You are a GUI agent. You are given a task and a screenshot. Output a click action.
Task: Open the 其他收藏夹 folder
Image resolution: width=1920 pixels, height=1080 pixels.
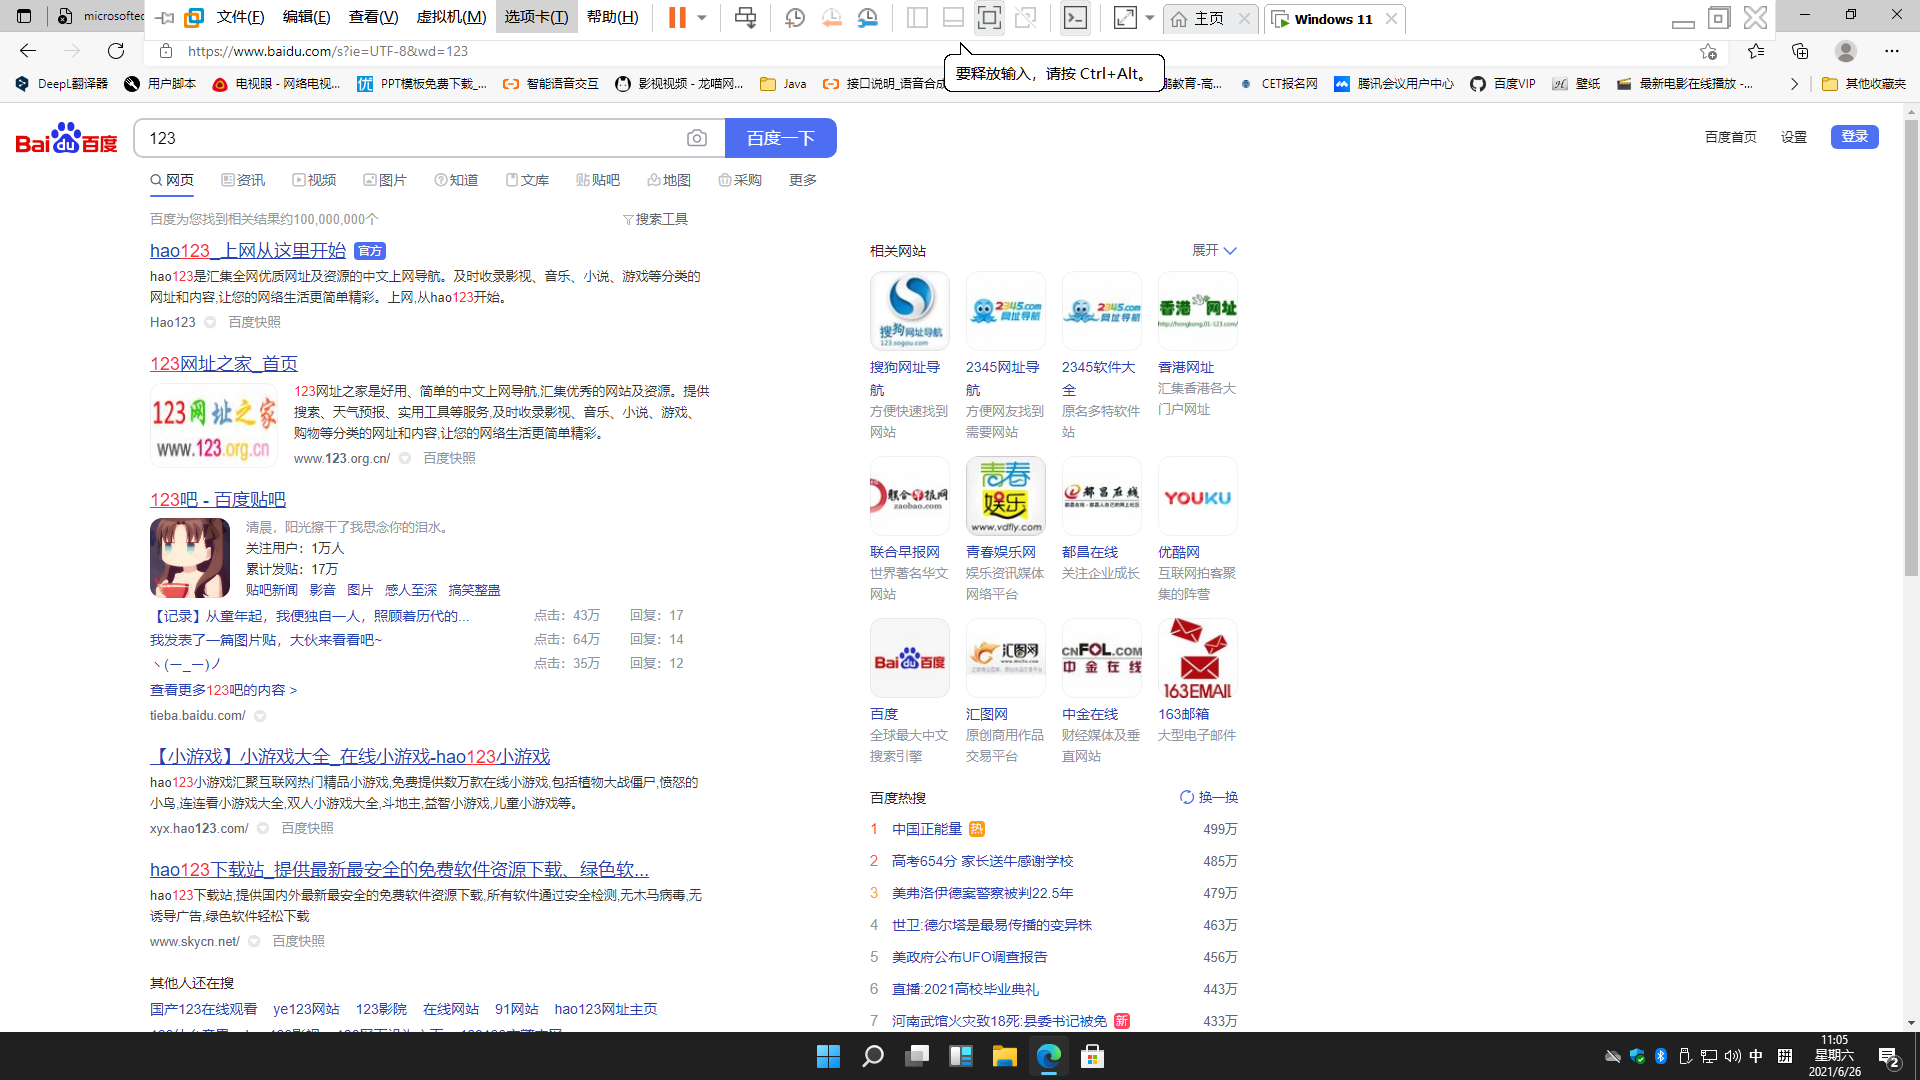pos(1864,84)
